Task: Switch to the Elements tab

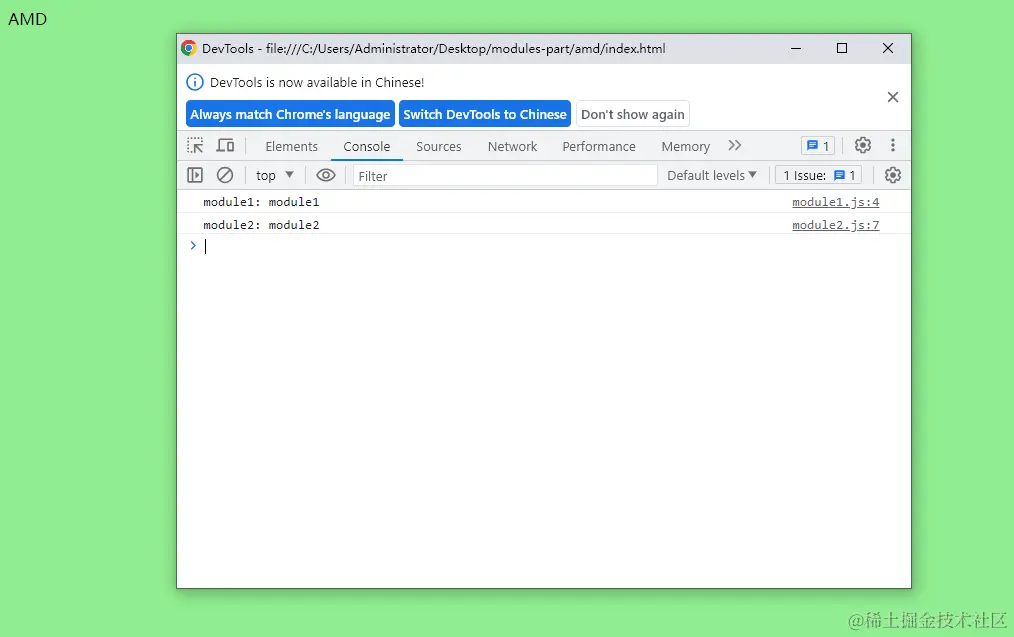Action: pos(292,146)
